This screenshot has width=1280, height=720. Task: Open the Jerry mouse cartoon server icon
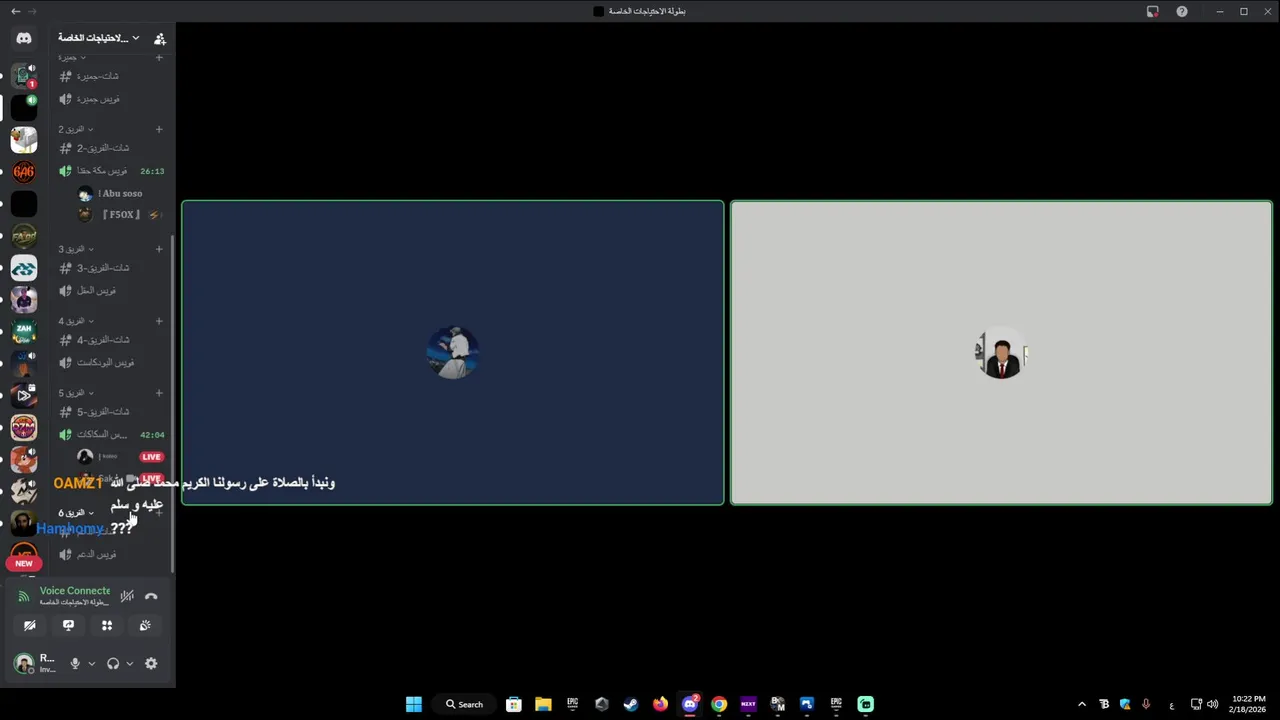point(24,459)
